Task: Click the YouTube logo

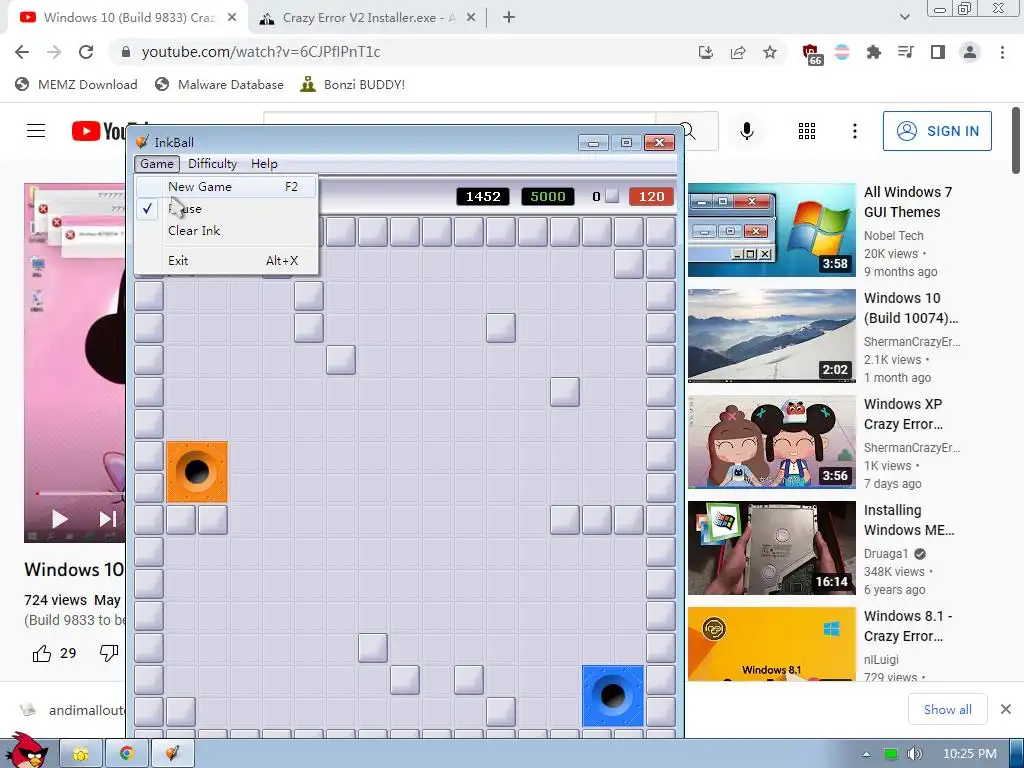Action: coord(99,131)
